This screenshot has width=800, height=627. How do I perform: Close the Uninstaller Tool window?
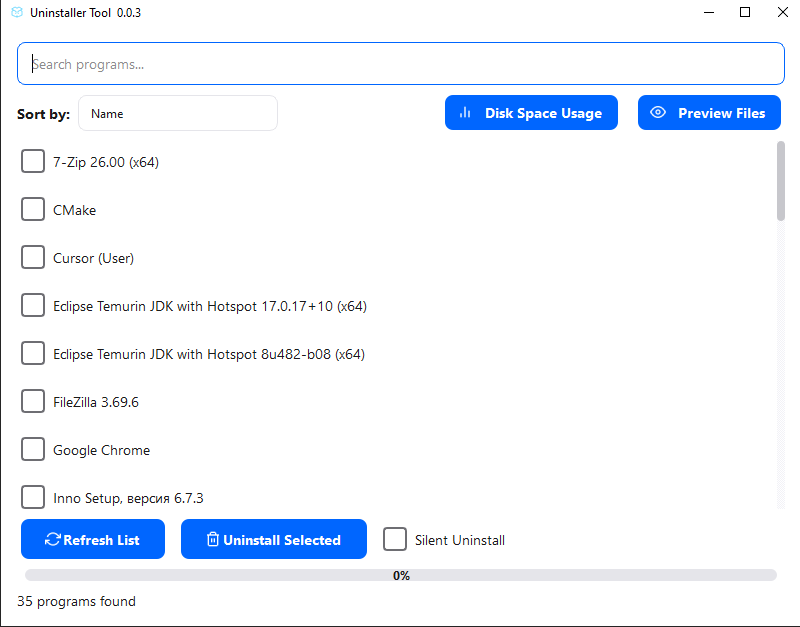pyautogui.click(x=783, y=12)
